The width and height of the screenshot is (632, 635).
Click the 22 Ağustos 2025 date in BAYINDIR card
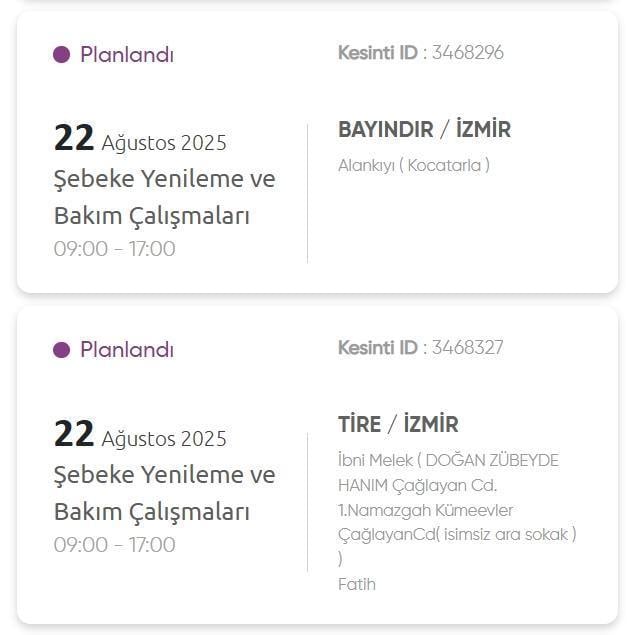pos(140,140)
